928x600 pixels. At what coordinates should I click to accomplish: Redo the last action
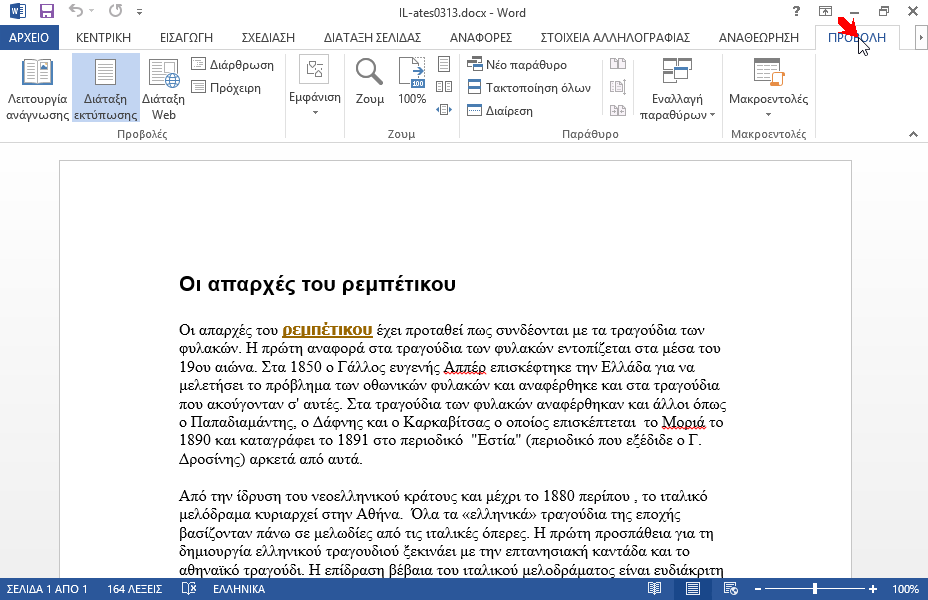(115, 11)
